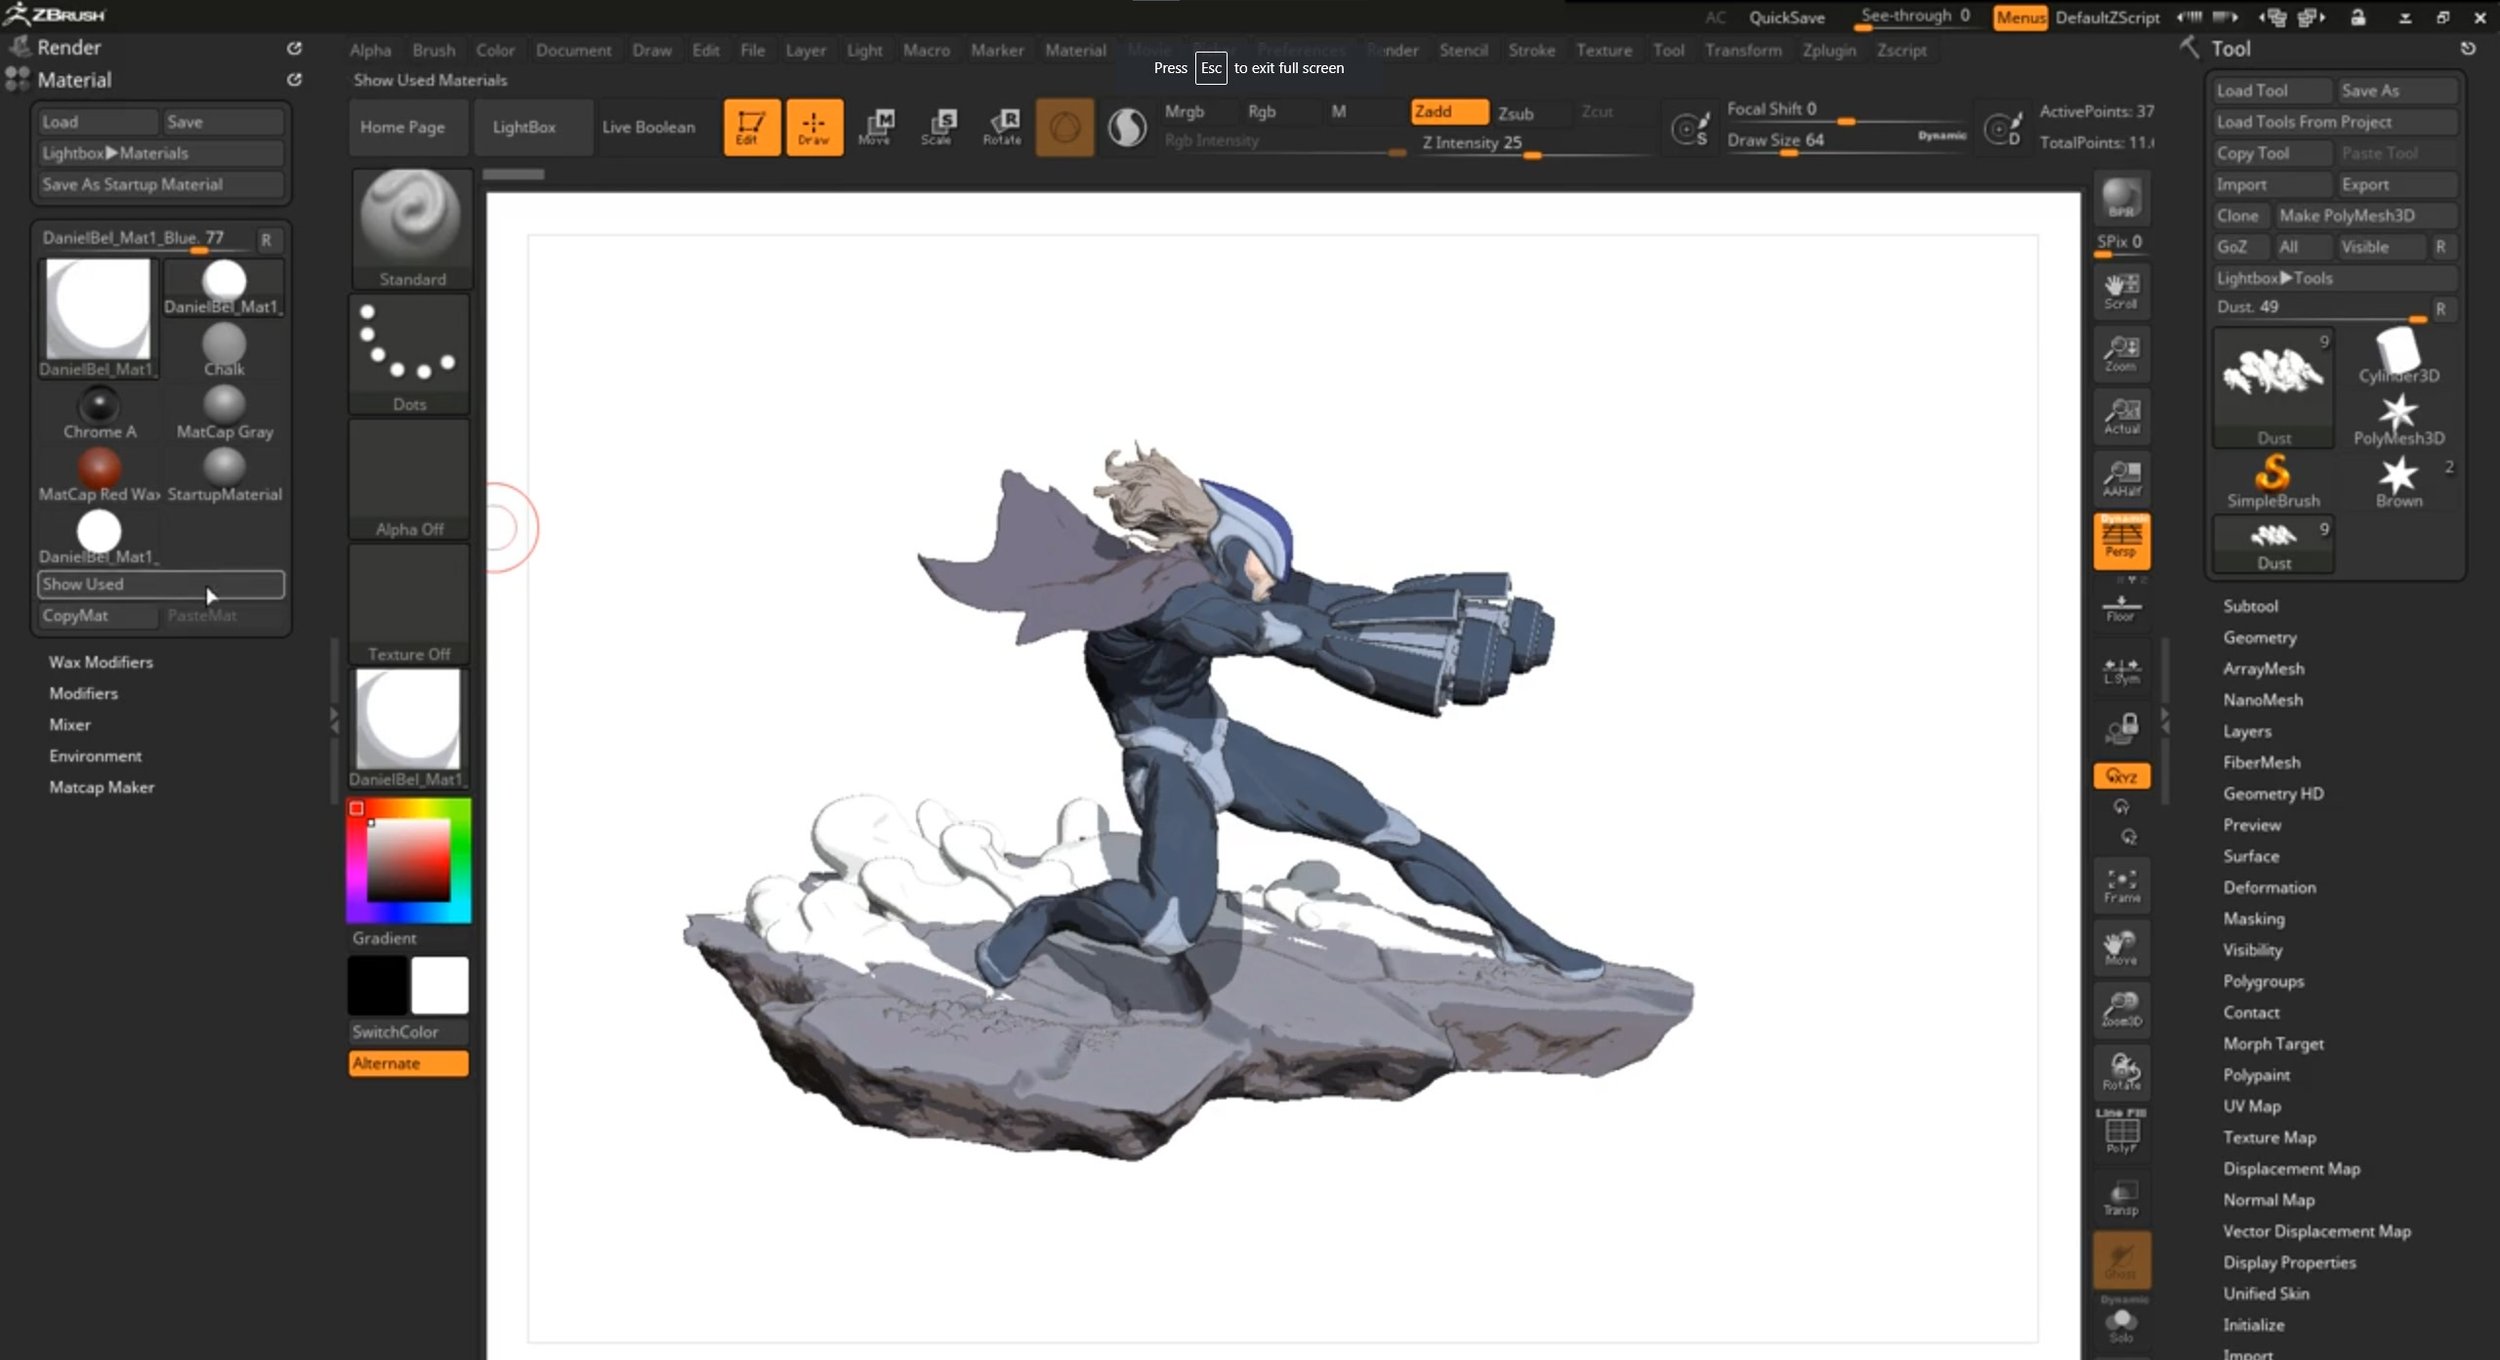2500x1360 pixels.
Task: Click the Frame view icon
Action: (2121, 885)
